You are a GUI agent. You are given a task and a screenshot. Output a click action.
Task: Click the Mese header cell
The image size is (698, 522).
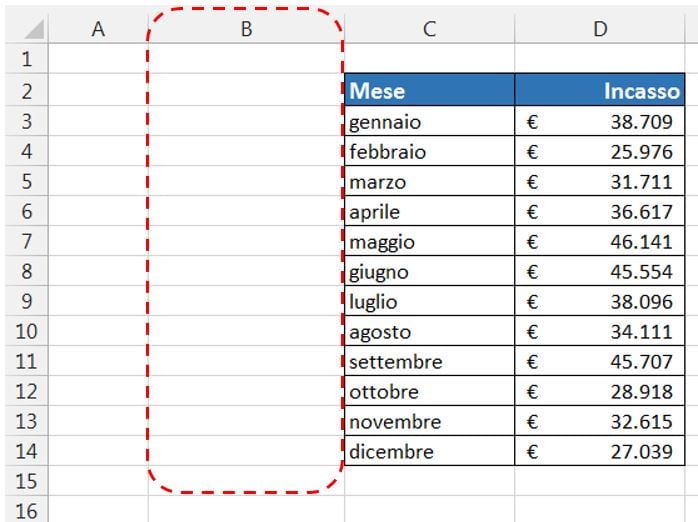pos(430,90)
